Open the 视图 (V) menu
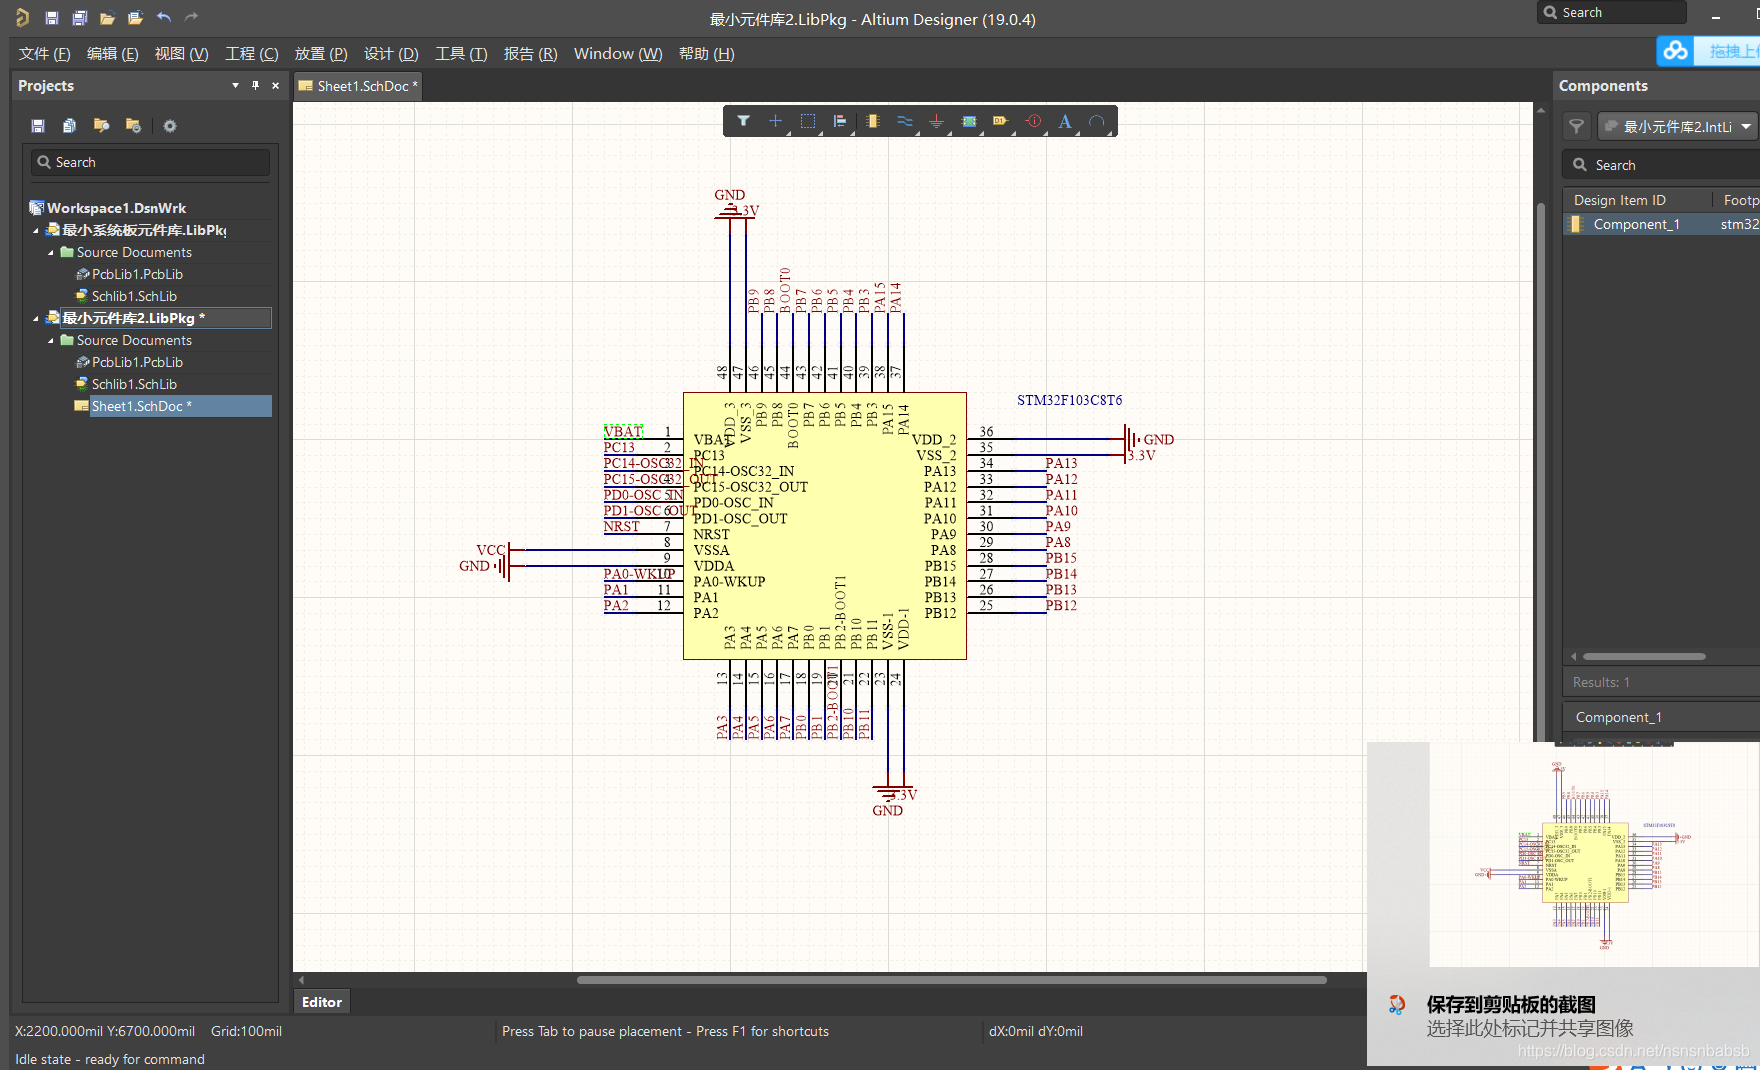The height and width of the screenshot is (1070, 1760). pos(181,54)
